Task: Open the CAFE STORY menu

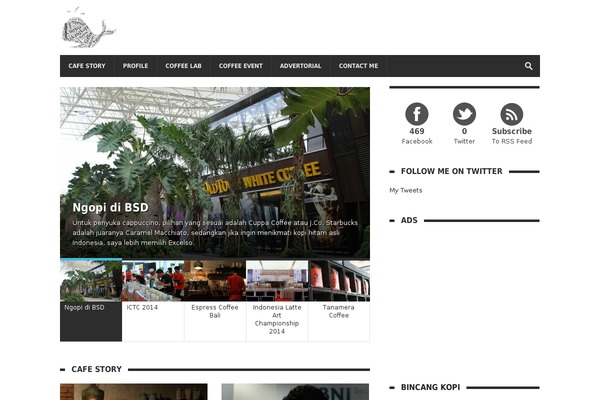Action: pyautogui.click(x=87, y=66)
